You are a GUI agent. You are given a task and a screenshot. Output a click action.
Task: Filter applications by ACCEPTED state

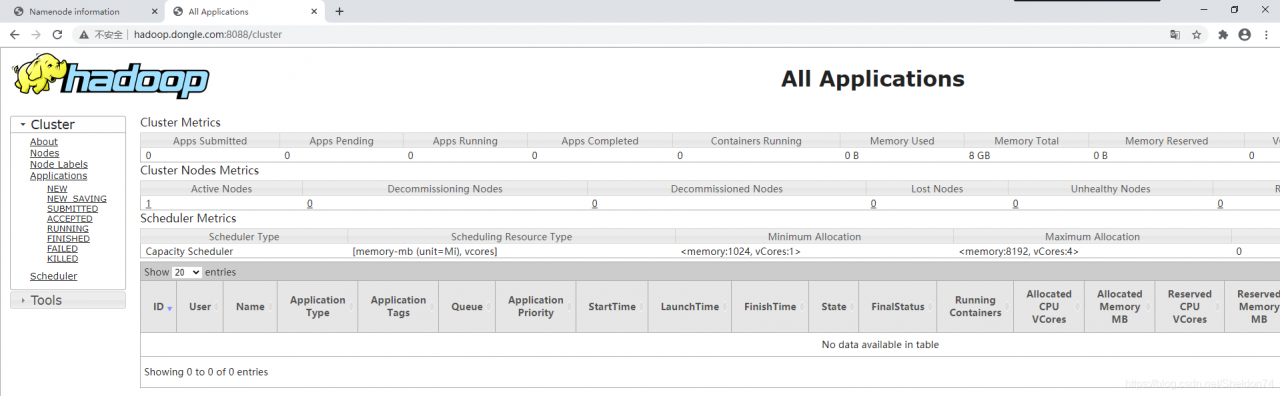[x=70, y=218]
